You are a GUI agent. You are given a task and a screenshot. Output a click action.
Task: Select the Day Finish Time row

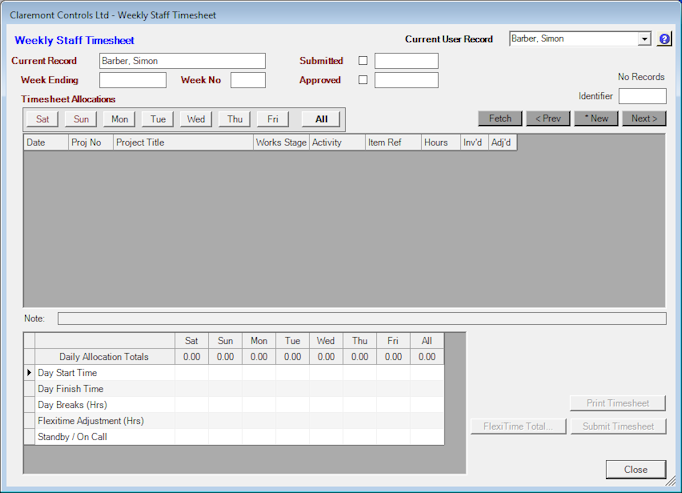tap(234, 389)
